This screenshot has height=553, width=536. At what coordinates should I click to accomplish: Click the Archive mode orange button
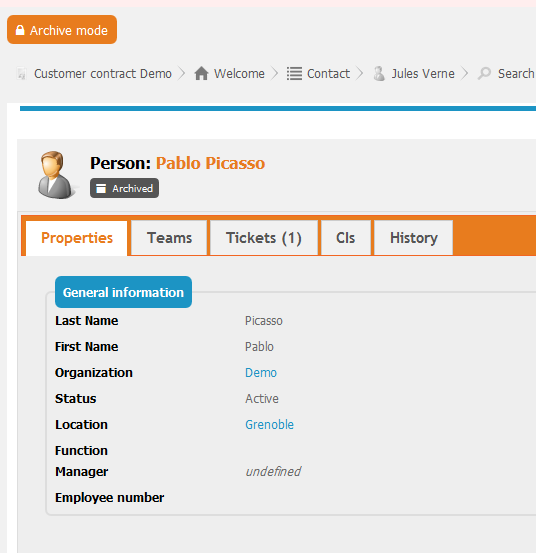pyautogui.click(x=62, y=30)
